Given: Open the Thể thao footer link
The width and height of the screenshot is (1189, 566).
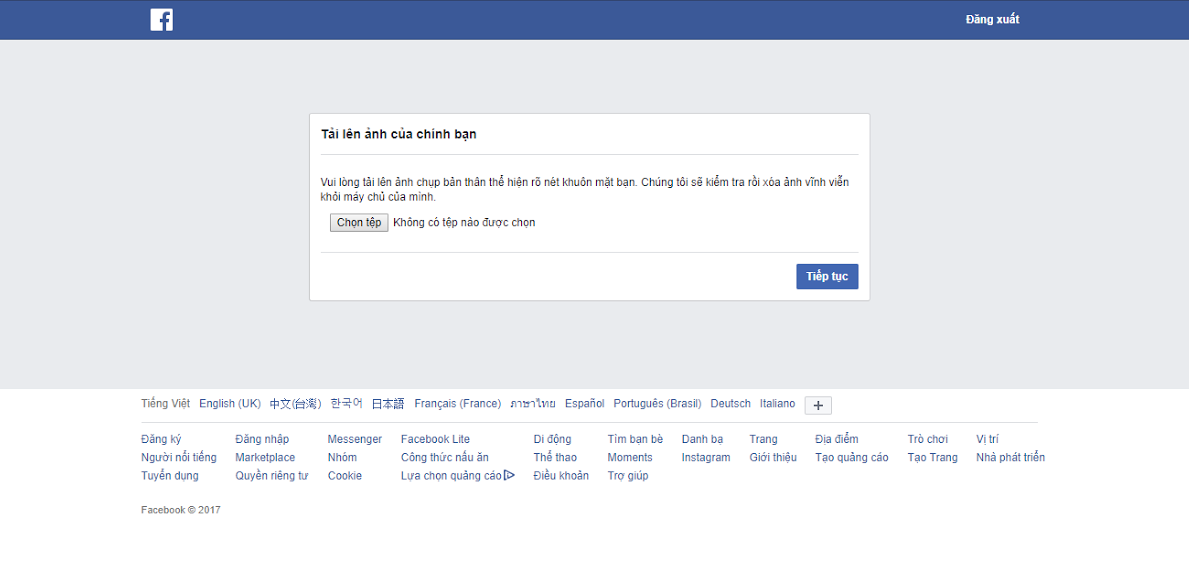Looking at the screenshot, I should pos(555,458).
